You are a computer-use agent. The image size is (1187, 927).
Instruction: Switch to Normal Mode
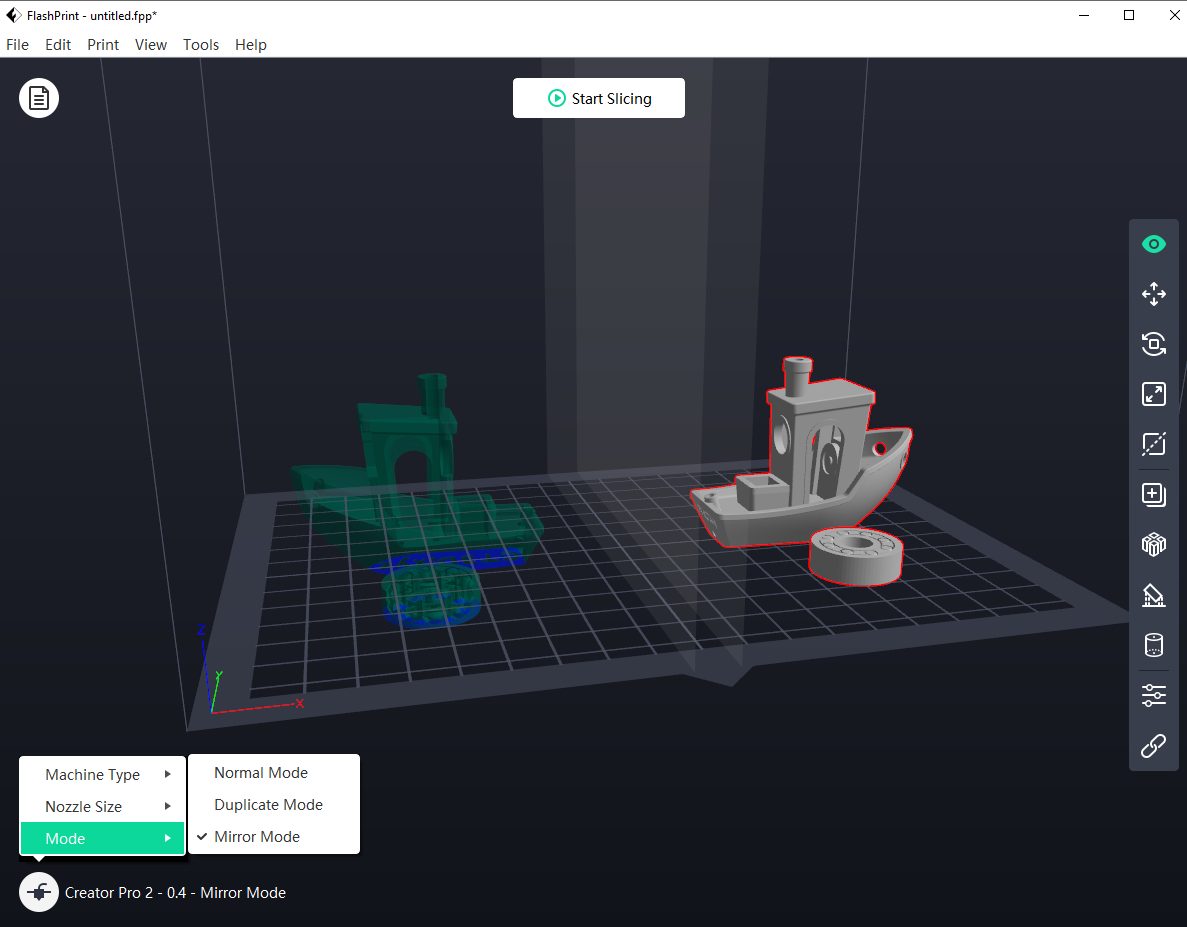pyautogui.click(x=274, y=773)
